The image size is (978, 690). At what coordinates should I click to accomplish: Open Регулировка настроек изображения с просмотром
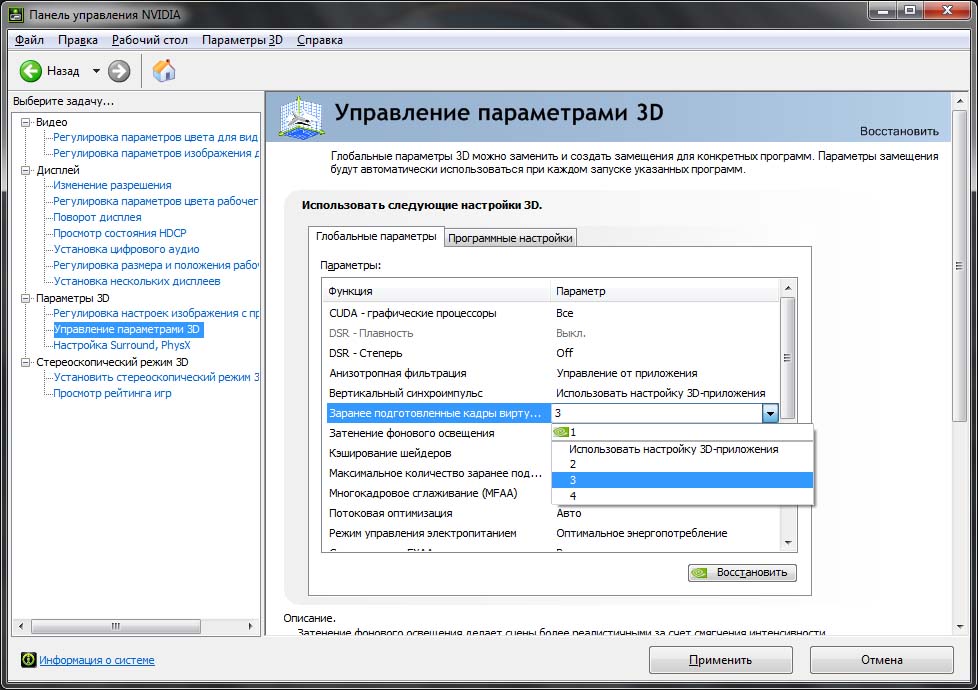(156, 313)
